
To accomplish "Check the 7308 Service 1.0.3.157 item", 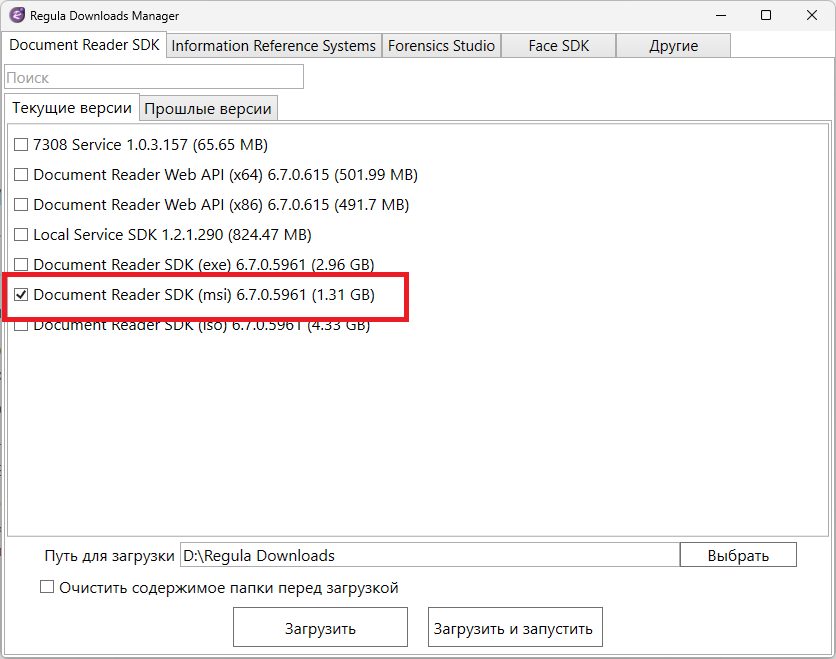I will [20, 144].
